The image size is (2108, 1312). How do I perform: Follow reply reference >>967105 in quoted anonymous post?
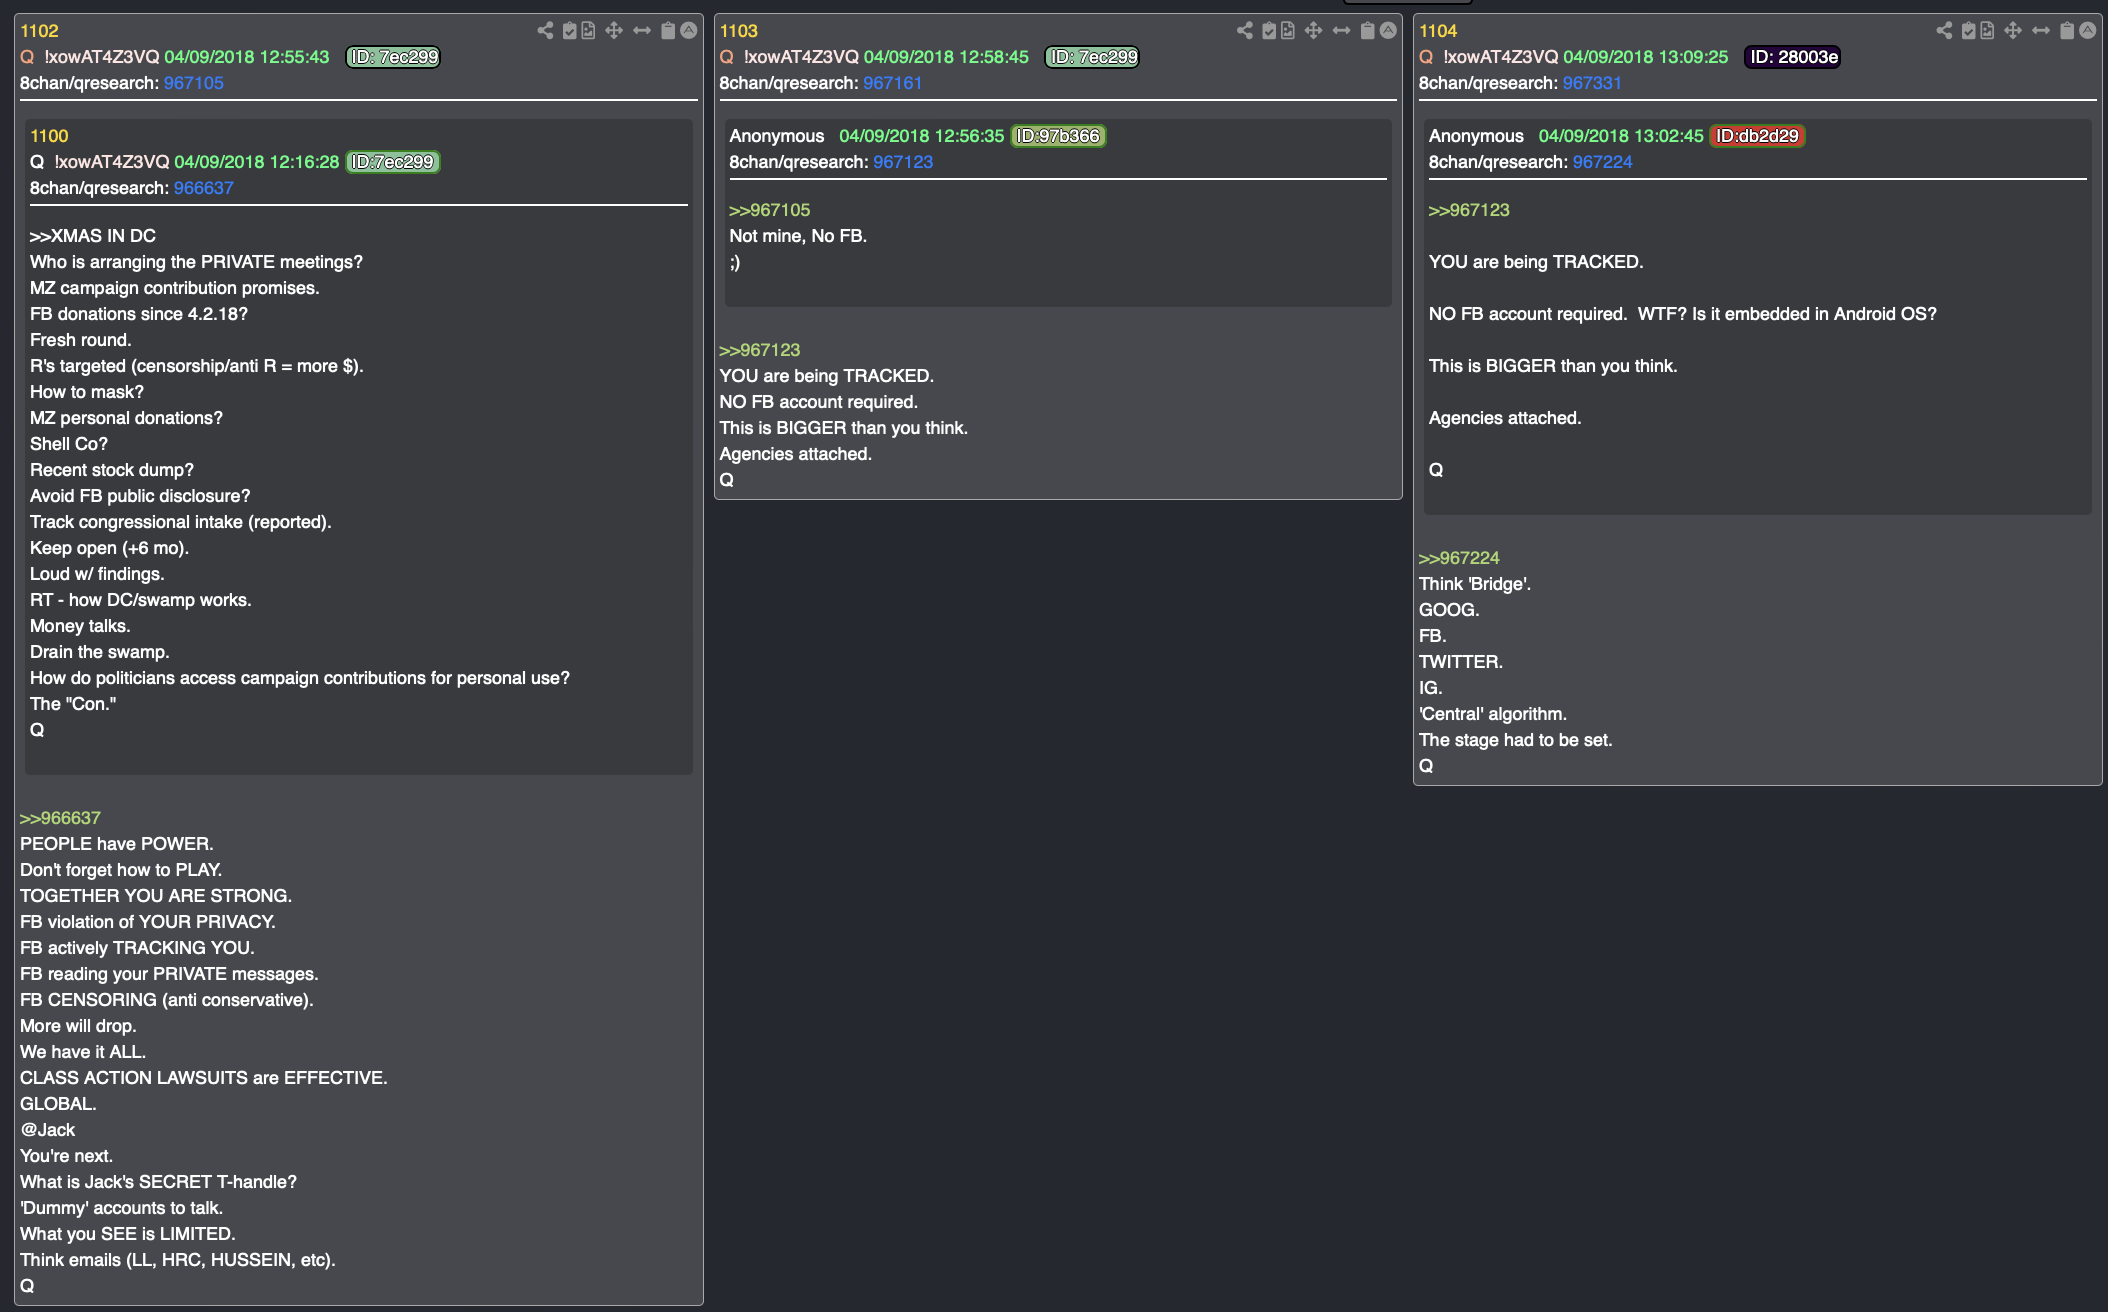[770, 210]
